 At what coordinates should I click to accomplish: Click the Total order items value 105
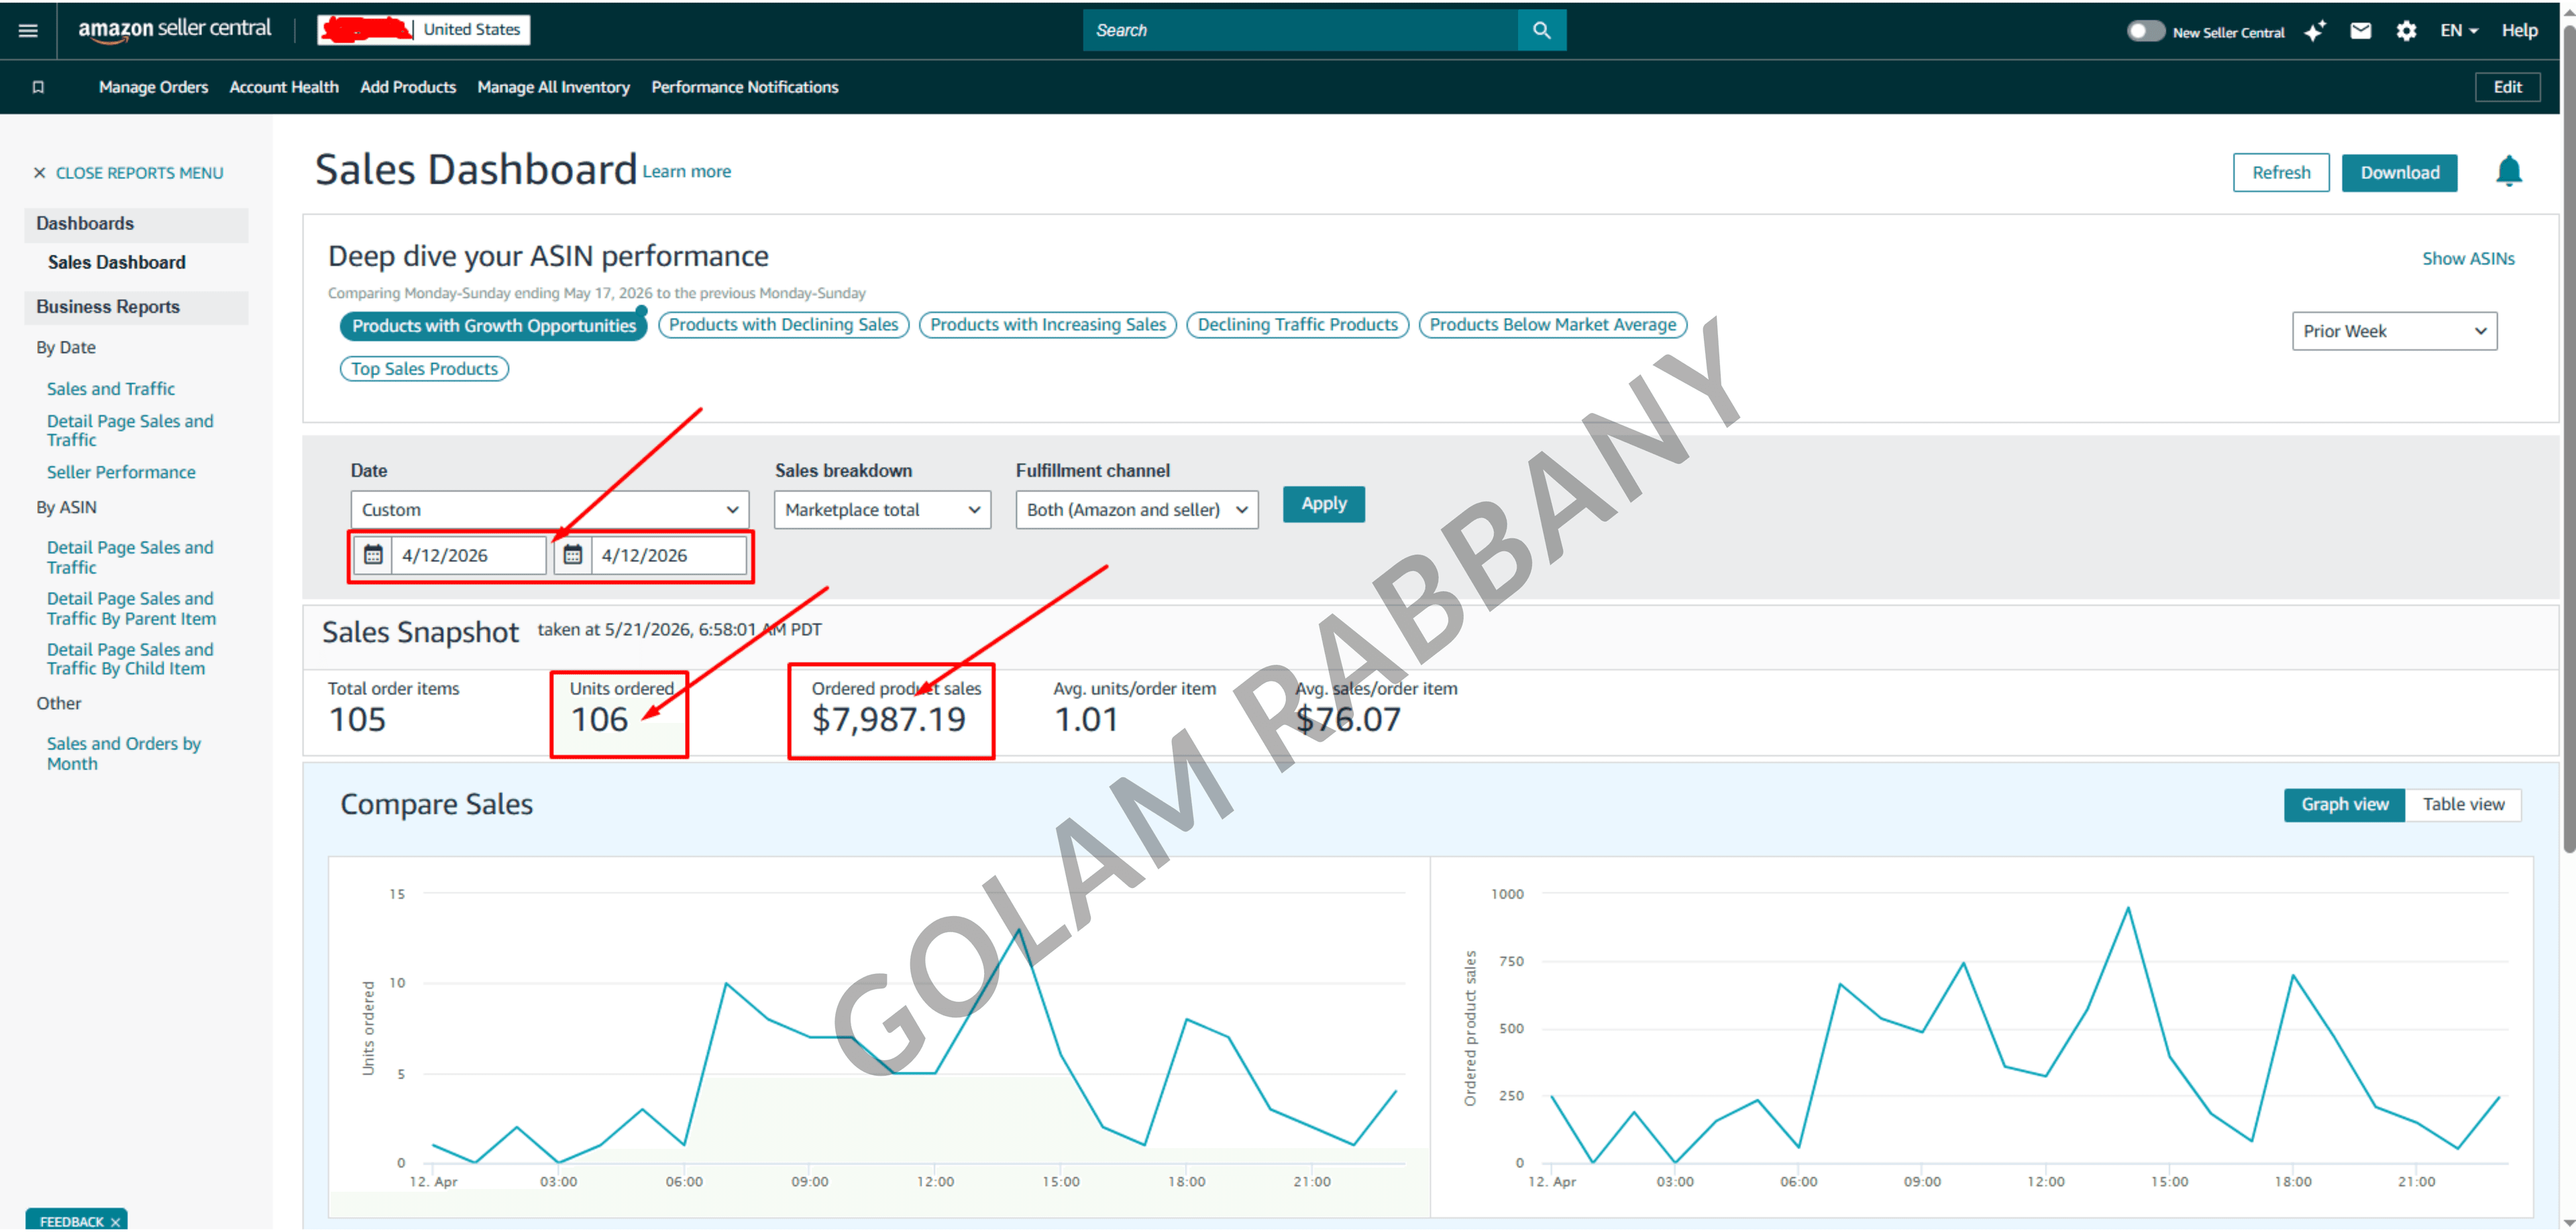pyautogui.click(x=357, y=719)
